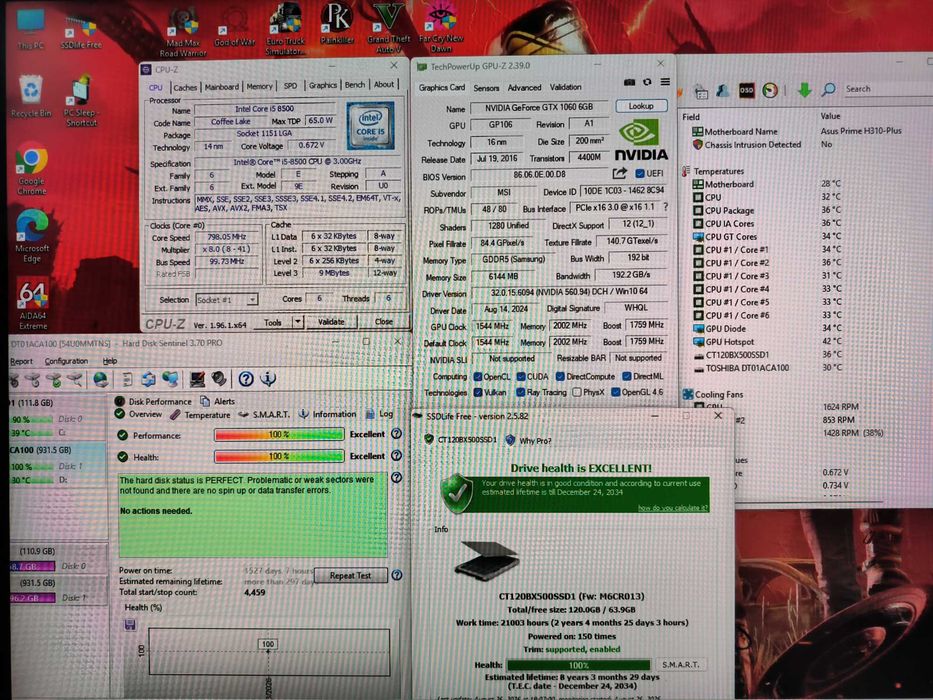Open the GPU-Z hamburger menu
This screenshot has width=933, height=700.
point(665,82)
